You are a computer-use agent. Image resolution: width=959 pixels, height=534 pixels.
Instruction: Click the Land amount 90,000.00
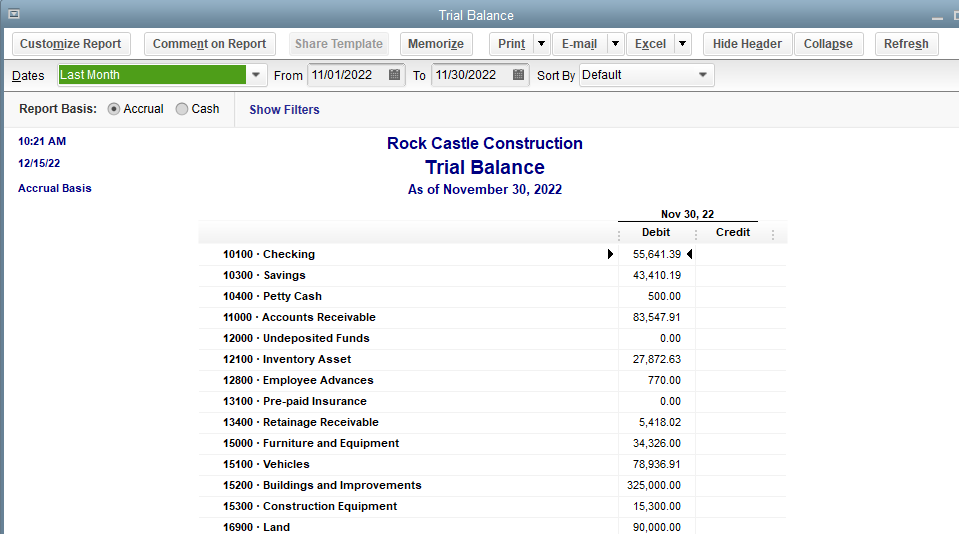pos(657,527)
